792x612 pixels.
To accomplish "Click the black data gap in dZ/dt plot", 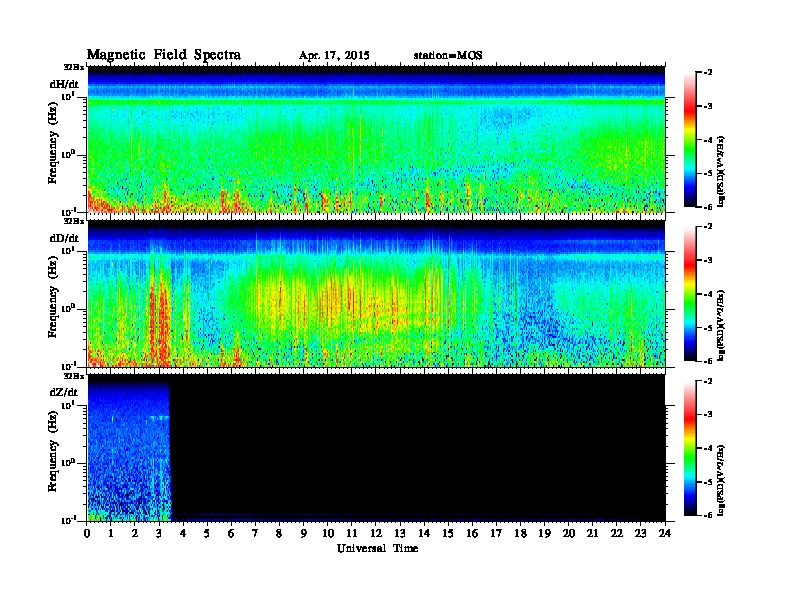I will [x=418, y=447].
